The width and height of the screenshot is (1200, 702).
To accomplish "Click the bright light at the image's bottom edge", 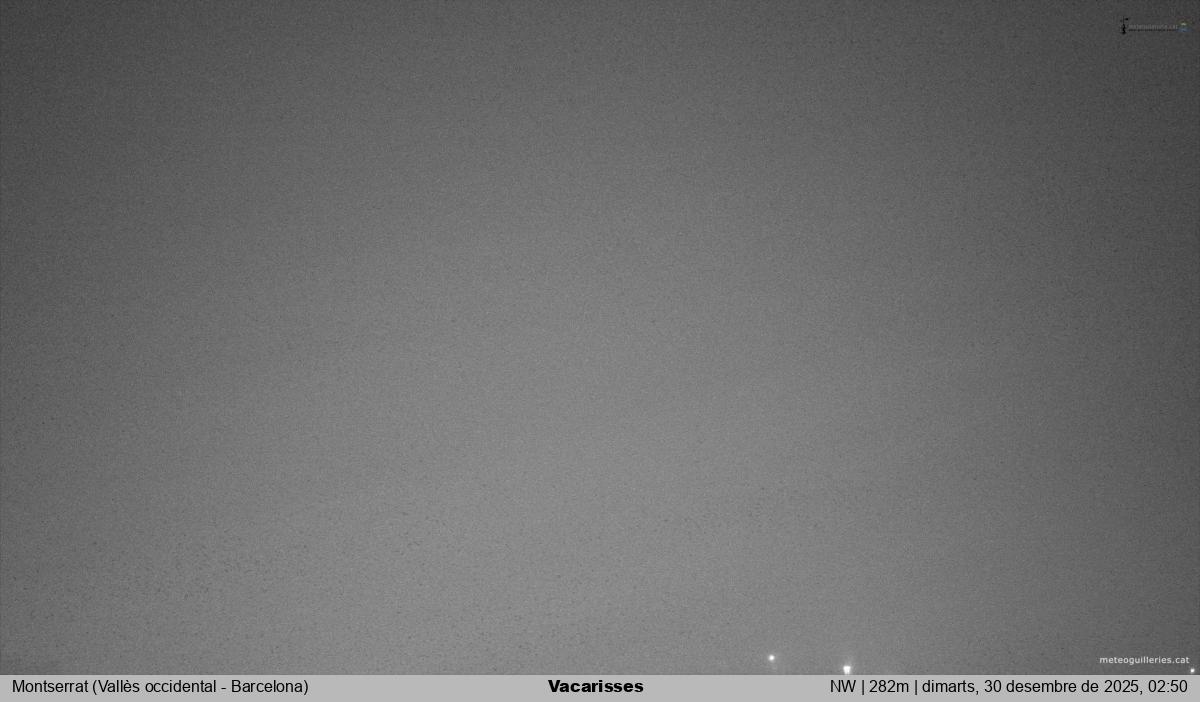I will [x=847, y=669].
